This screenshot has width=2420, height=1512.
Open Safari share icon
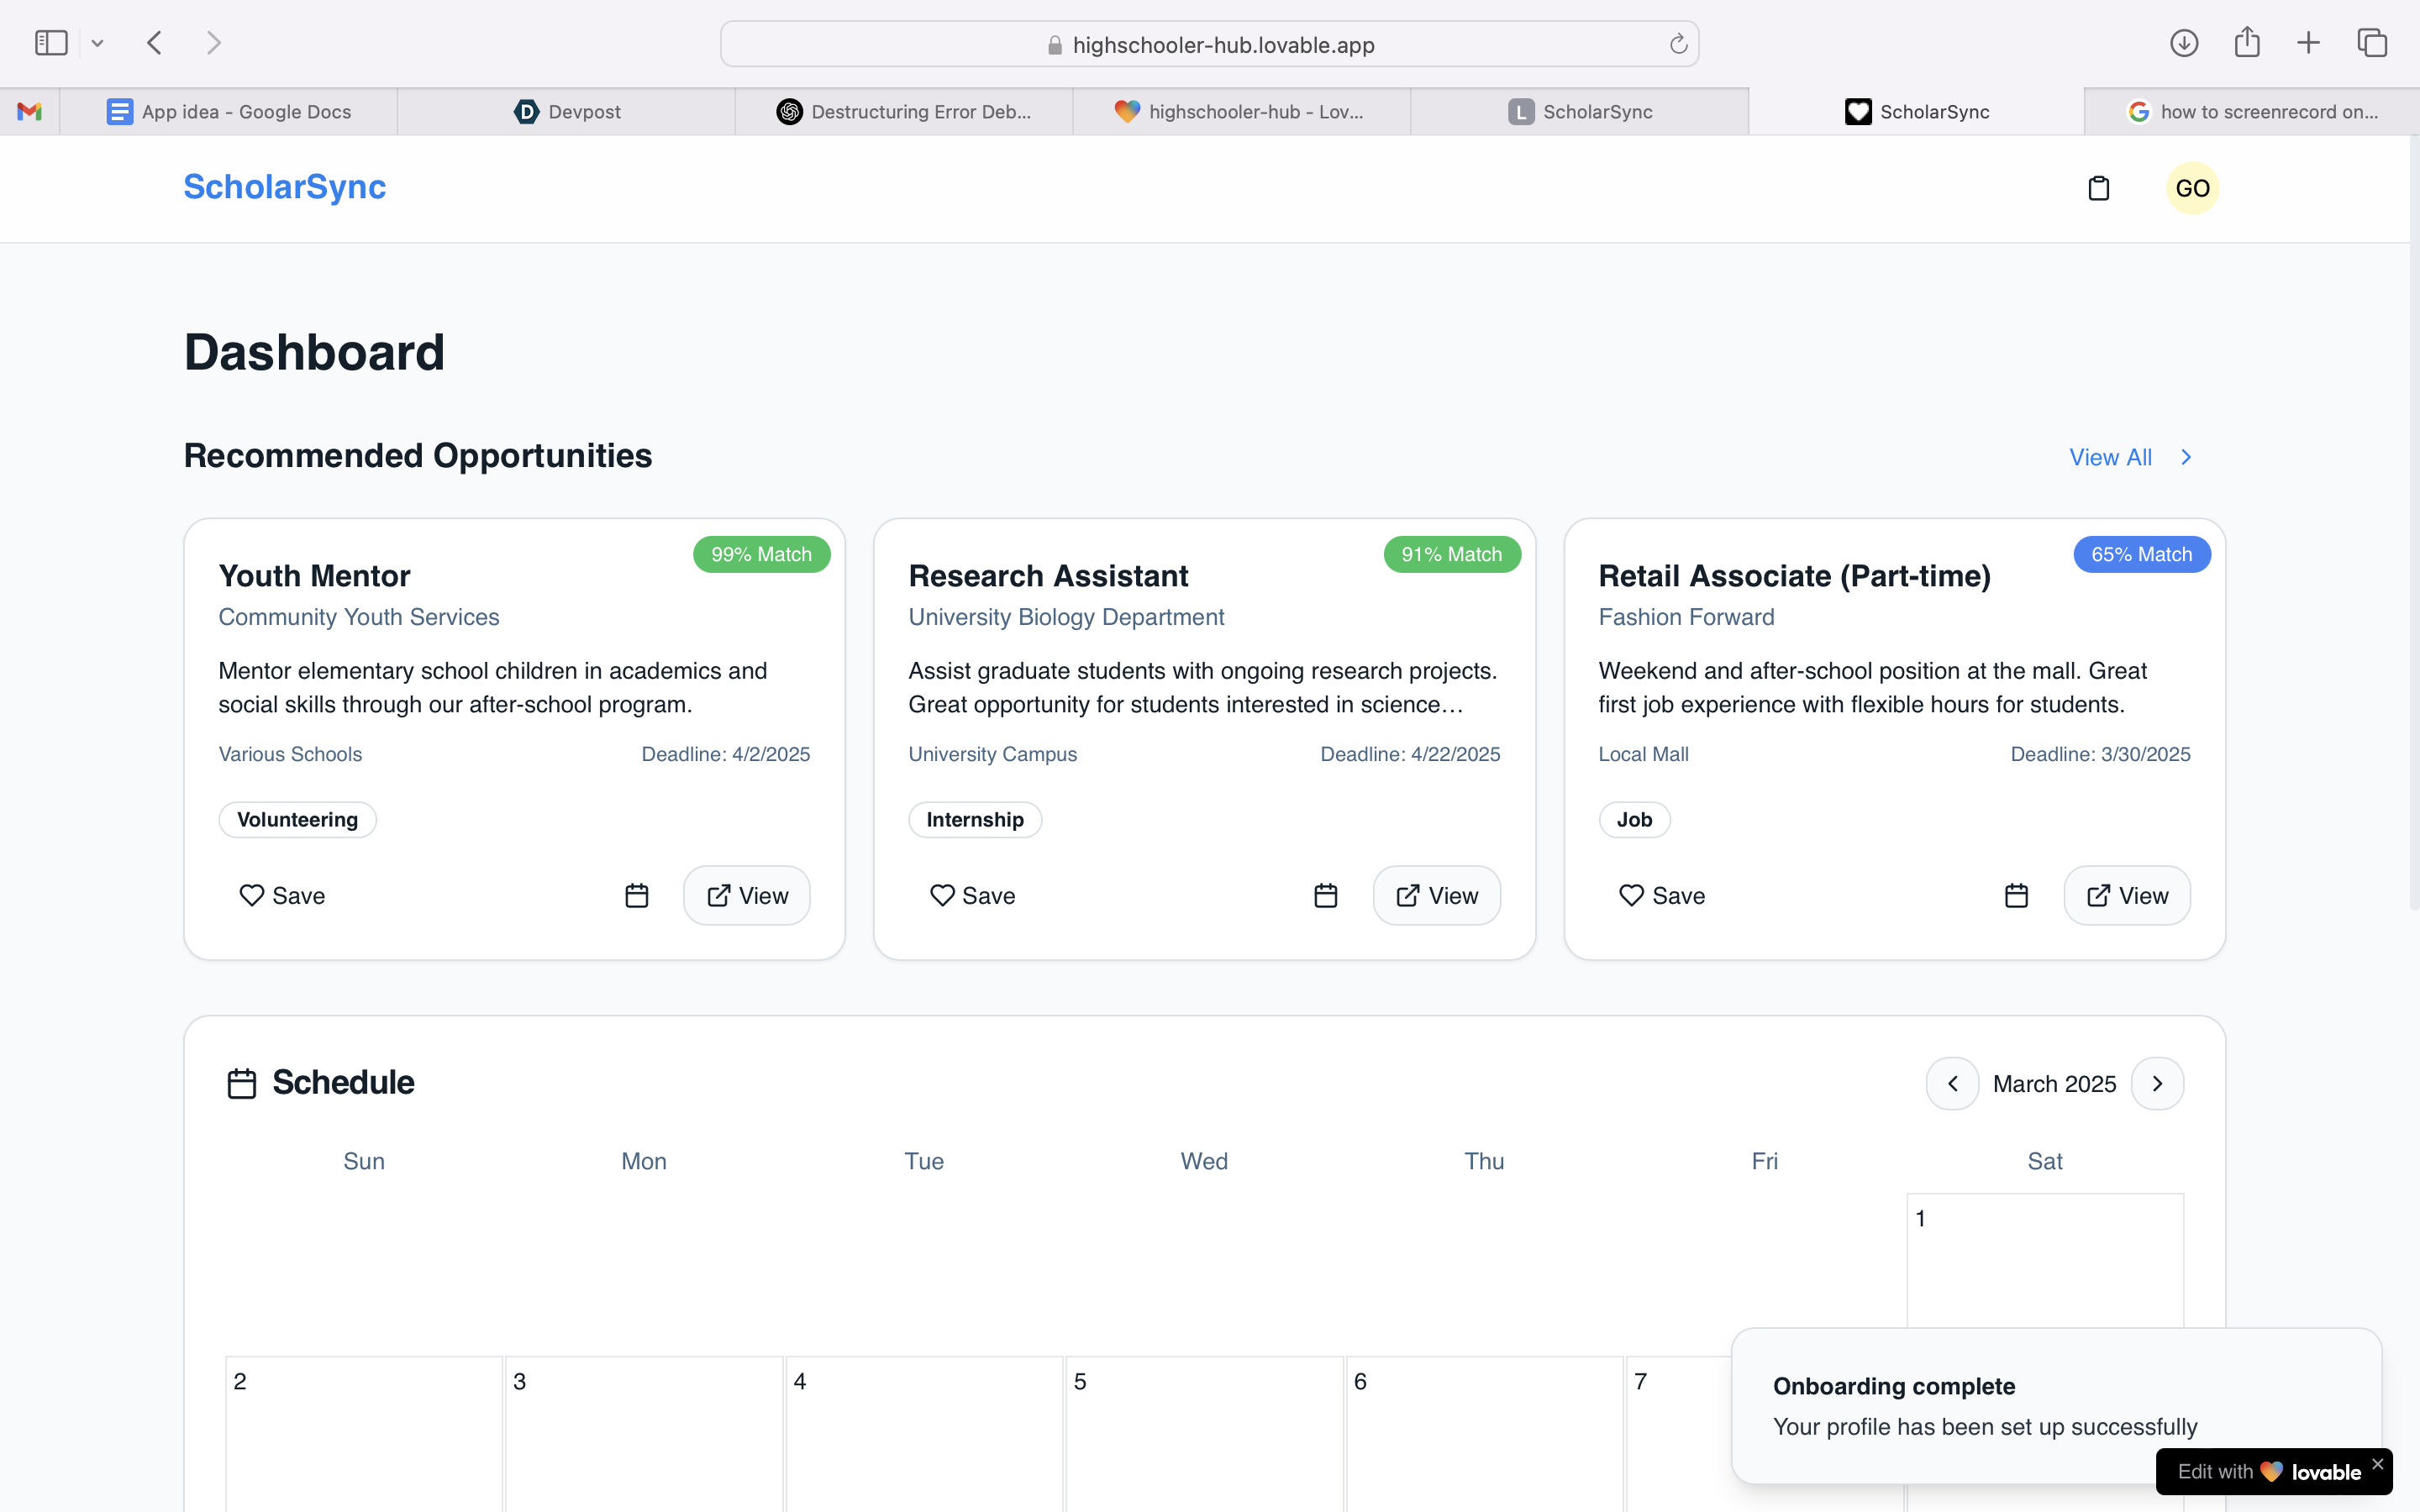pos(2247,43)
